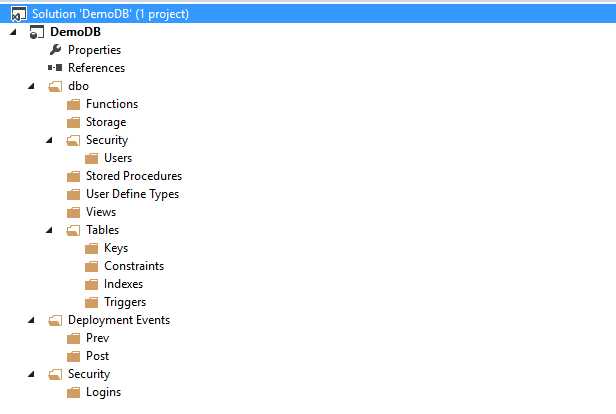The height and width of the screenshot is (414, 616).
Task: Click the DemoDB database project icon
Action: coord(37,32)
